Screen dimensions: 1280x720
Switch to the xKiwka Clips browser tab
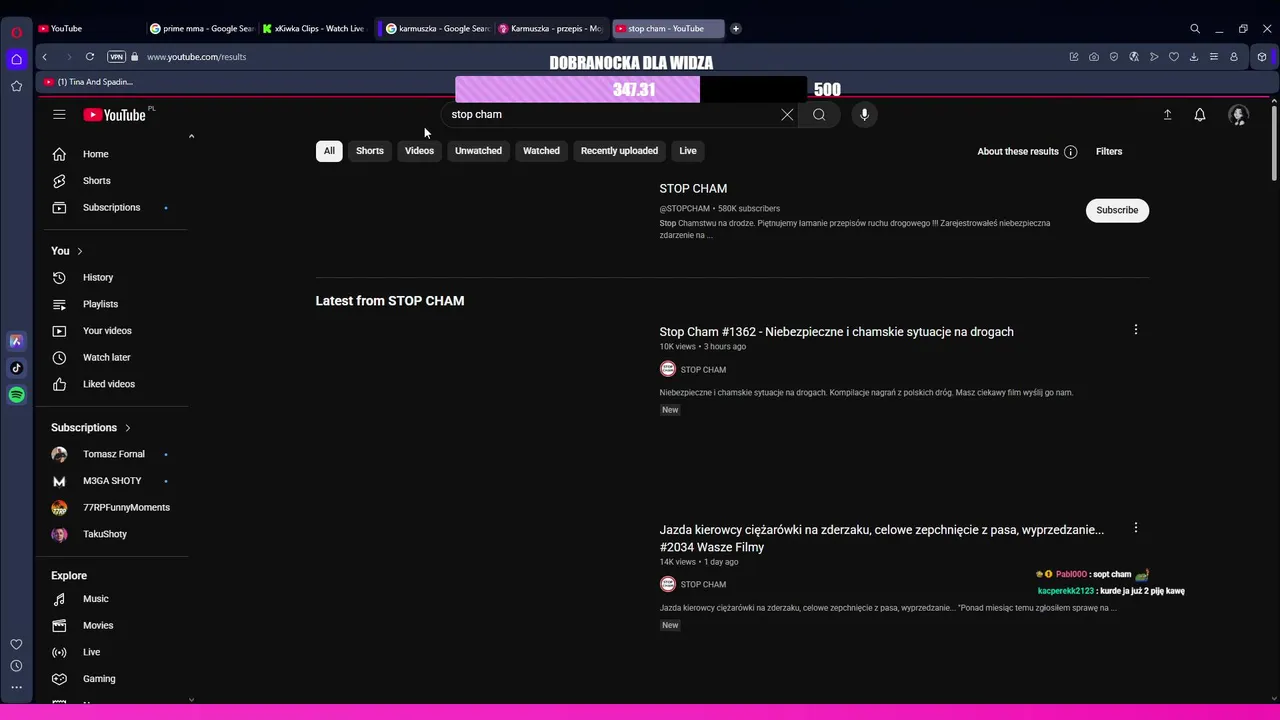[x=313, y=29]
